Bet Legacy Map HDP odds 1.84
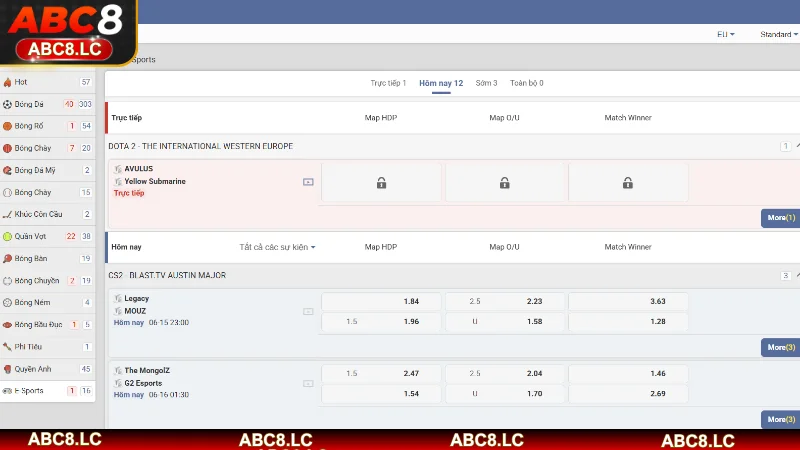Viewport: 800px width, 450px height. 381,302
